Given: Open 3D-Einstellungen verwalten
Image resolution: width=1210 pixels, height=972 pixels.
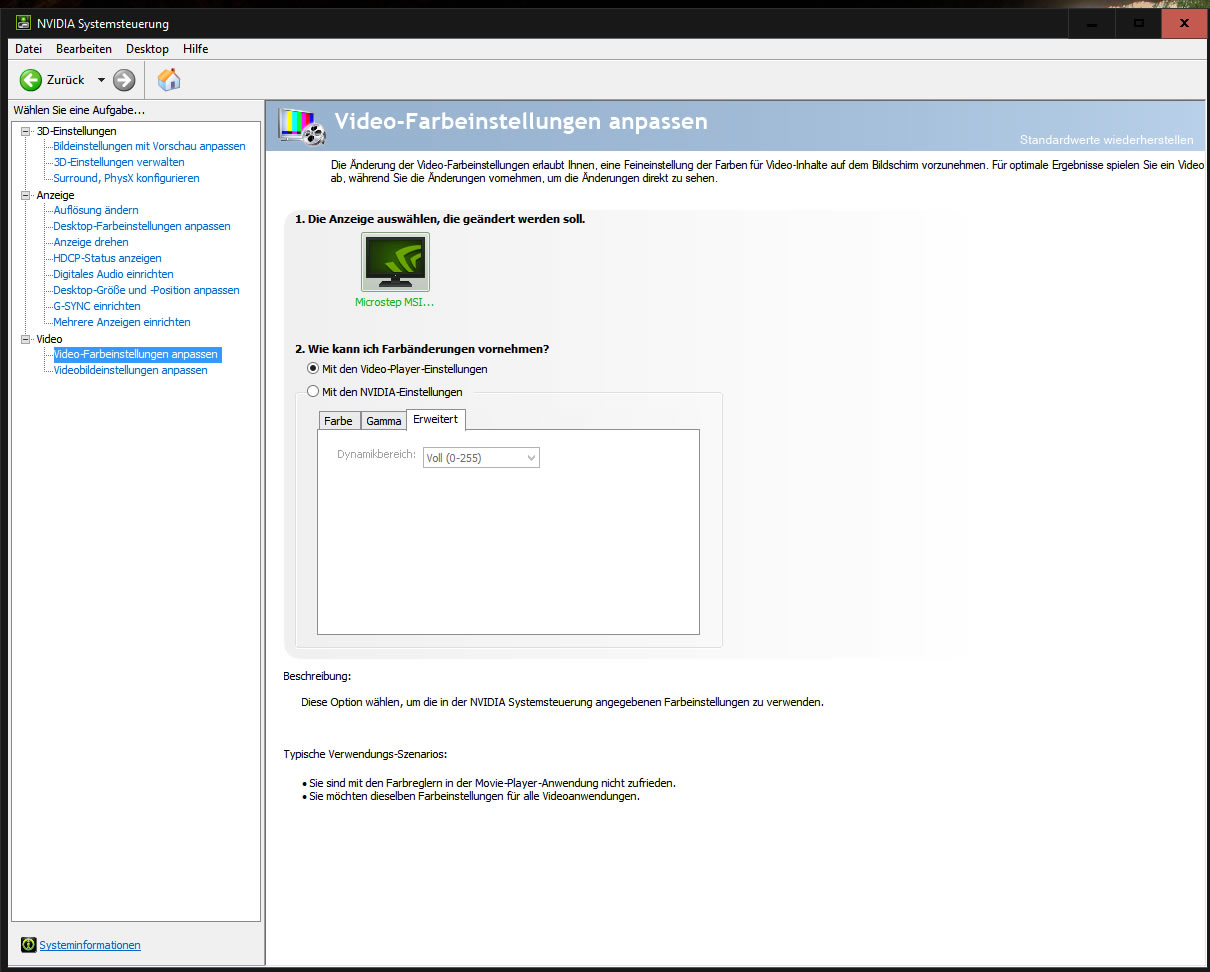Looking at the screenshot, I should pos(119,162).
